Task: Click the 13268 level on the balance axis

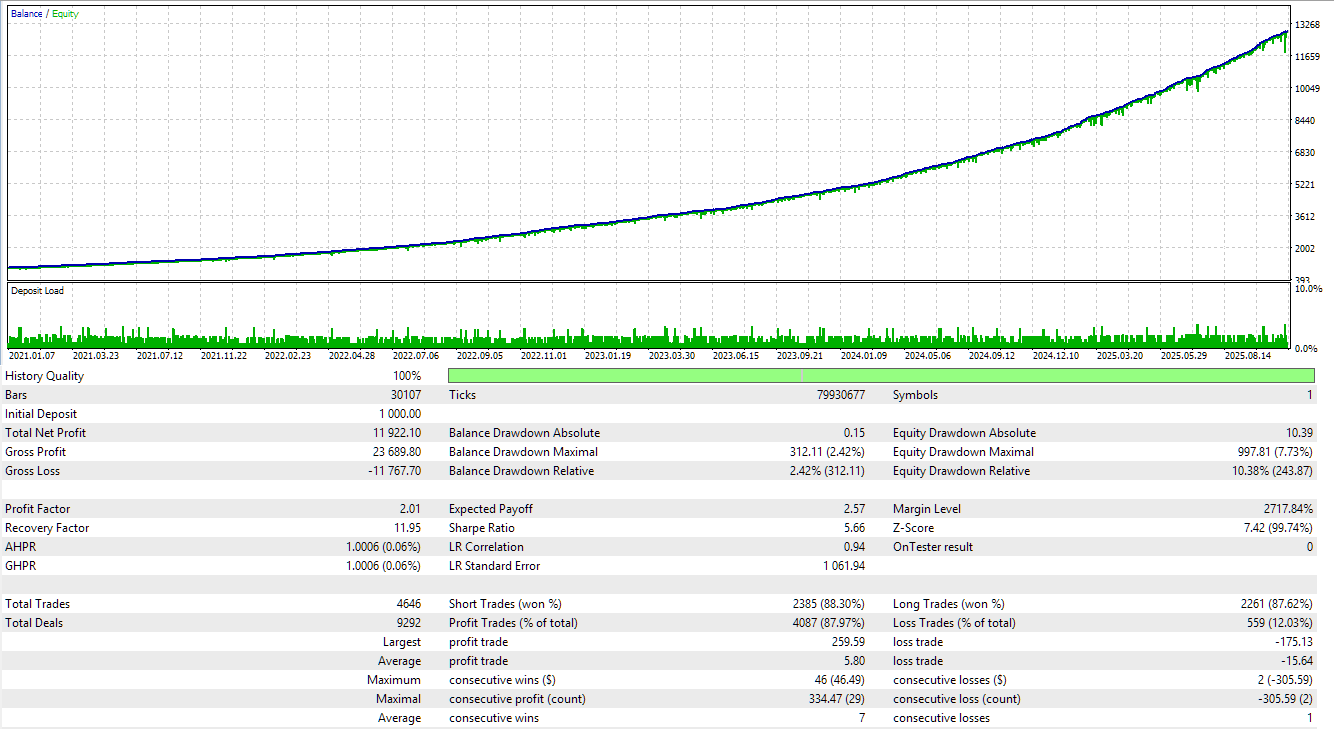Action: coord(1309,24)
